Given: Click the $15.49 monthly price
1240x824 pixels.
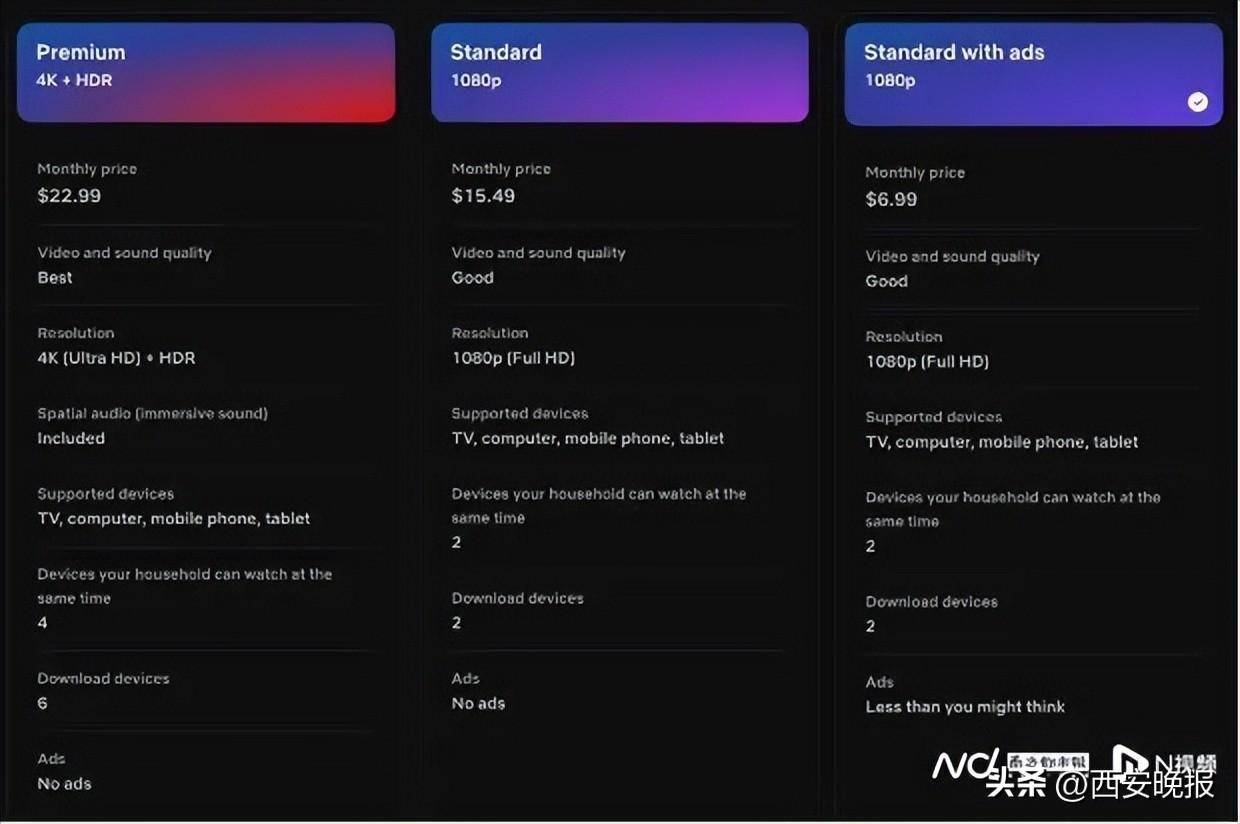Looking at the screenshot, I should [x=483, y=196].
